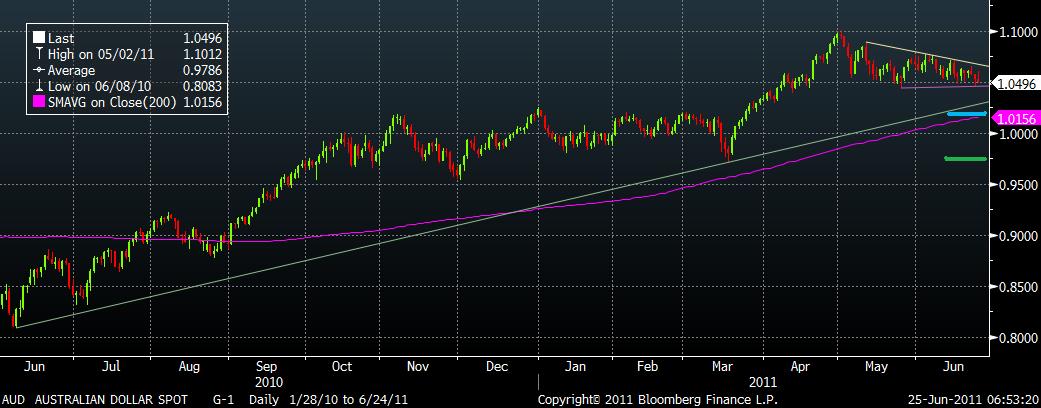The height and width of the screenshot is (408, 1041).
Task: Select the magenta 1.0156 SMAVG price tag
Action: point(1015,118)
